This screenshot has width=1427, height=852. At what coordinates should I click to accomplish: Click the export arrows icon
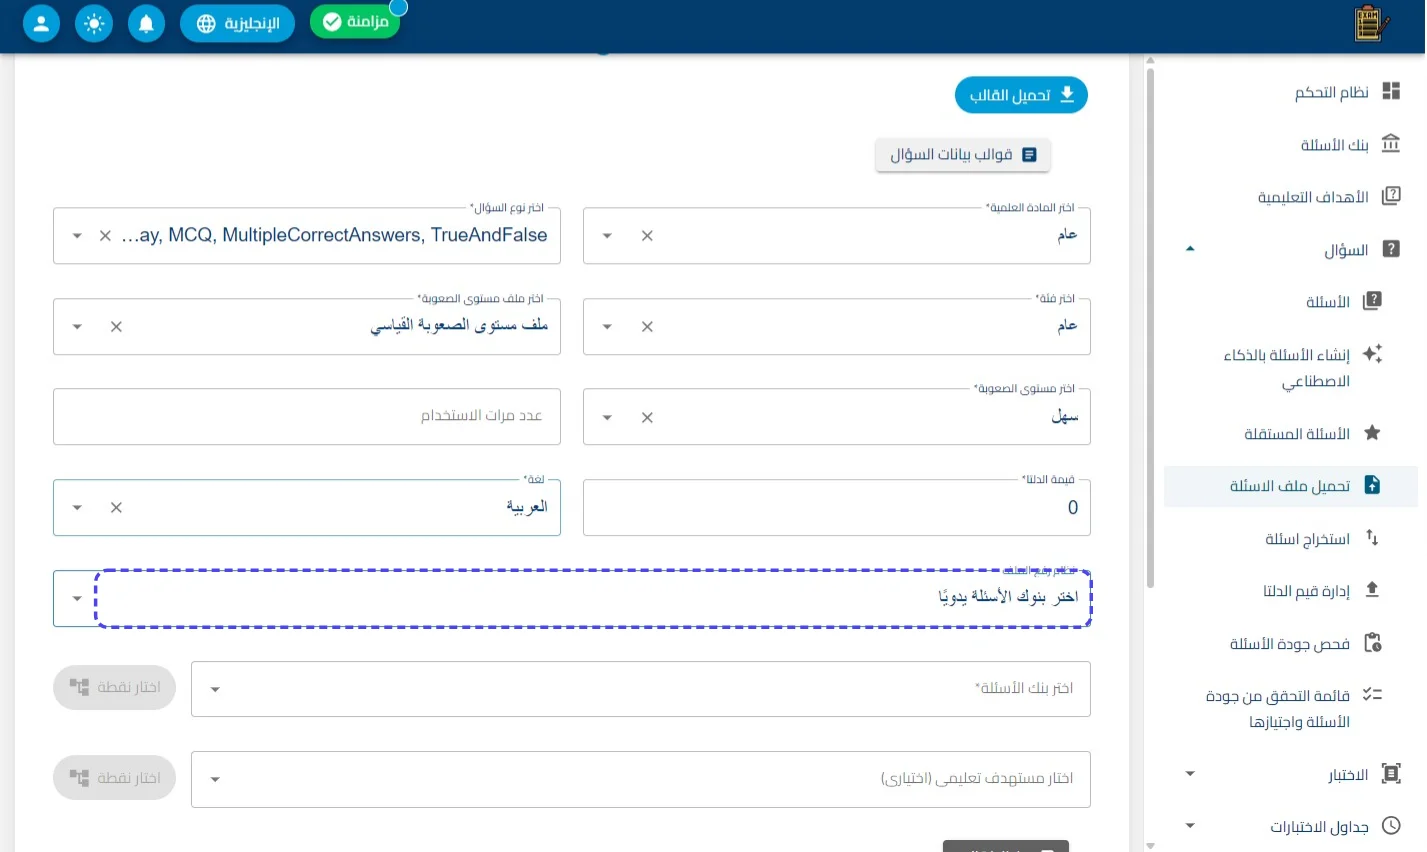click(x=1372, y=537)
